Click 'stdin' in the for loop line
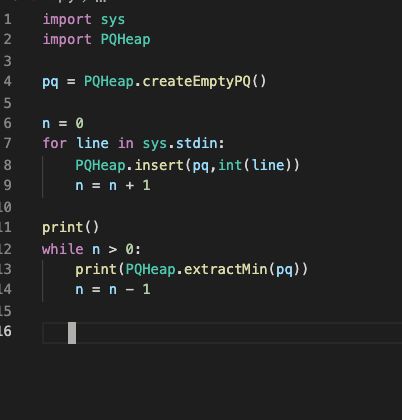Screen dimensions: 402x420 (196, 143)
